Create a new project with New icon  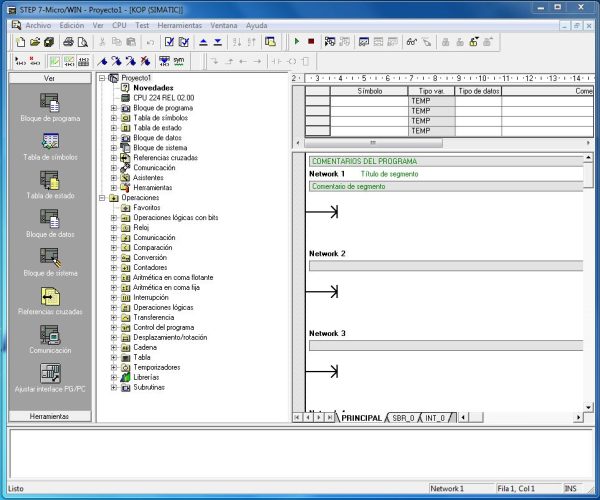[20, 42]
